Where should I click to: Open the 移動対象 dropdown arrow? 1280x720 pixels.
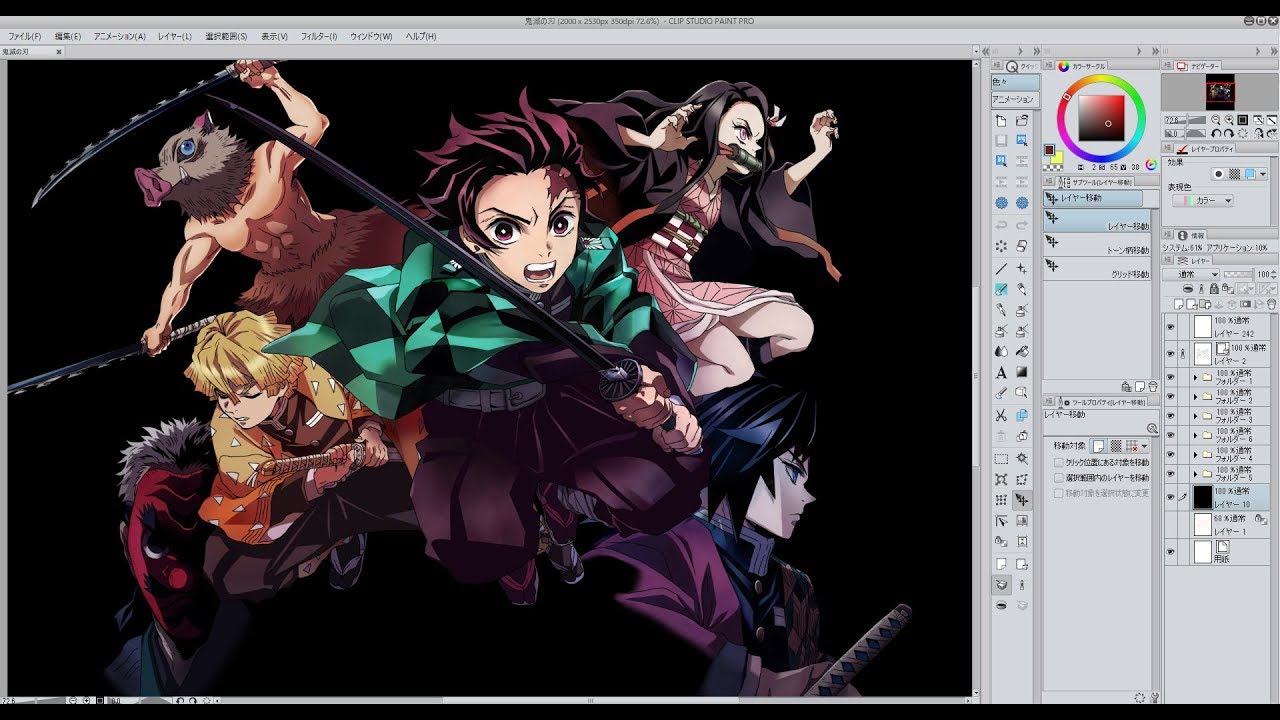click(1145, 446)
